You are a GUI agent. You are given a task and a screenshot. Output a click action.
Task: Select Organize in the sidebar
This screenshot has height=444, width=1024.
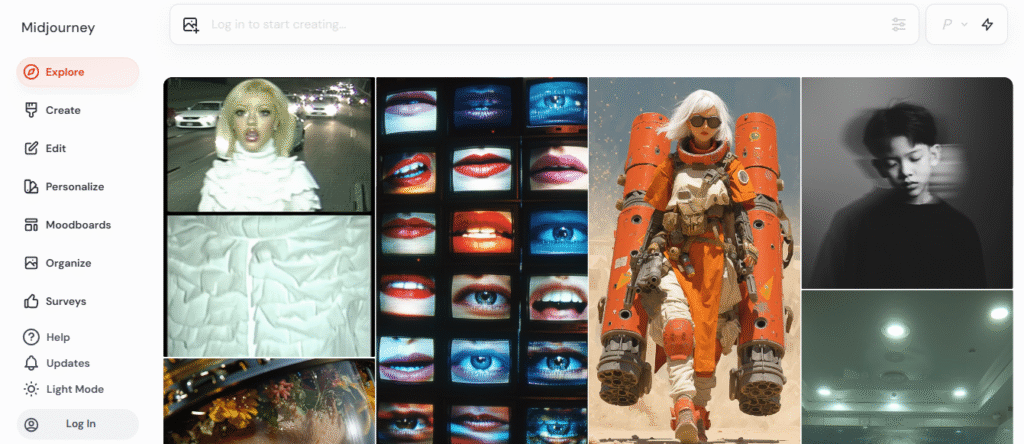78,263
